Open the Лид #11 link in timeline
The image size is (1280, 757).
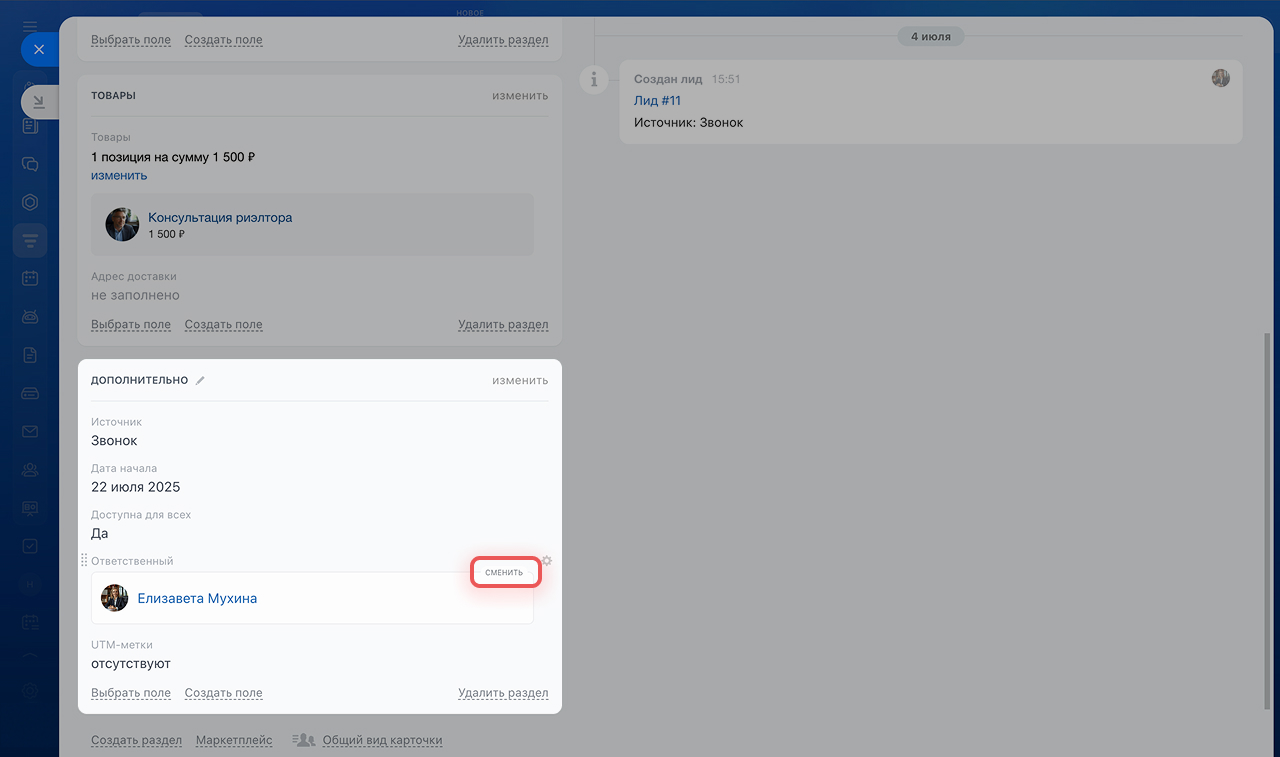pyautogui.click(x=657, y=100)
